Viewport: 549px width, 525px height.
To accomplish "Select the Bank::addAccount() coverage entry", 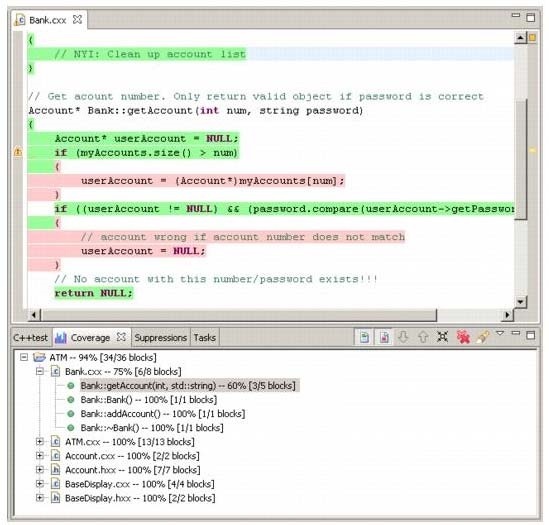I will [163, 414].
